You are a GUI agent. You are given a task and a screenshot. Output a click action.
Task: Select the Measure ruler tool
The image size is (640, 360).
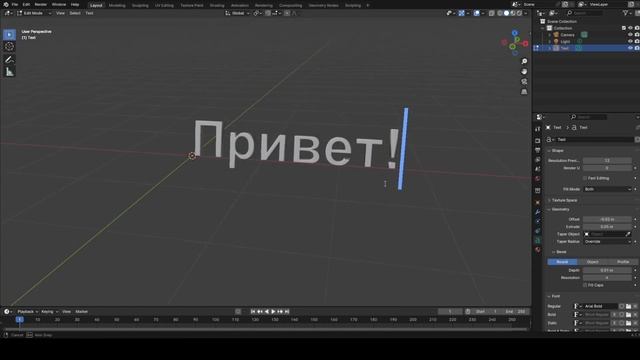[9, 72]
